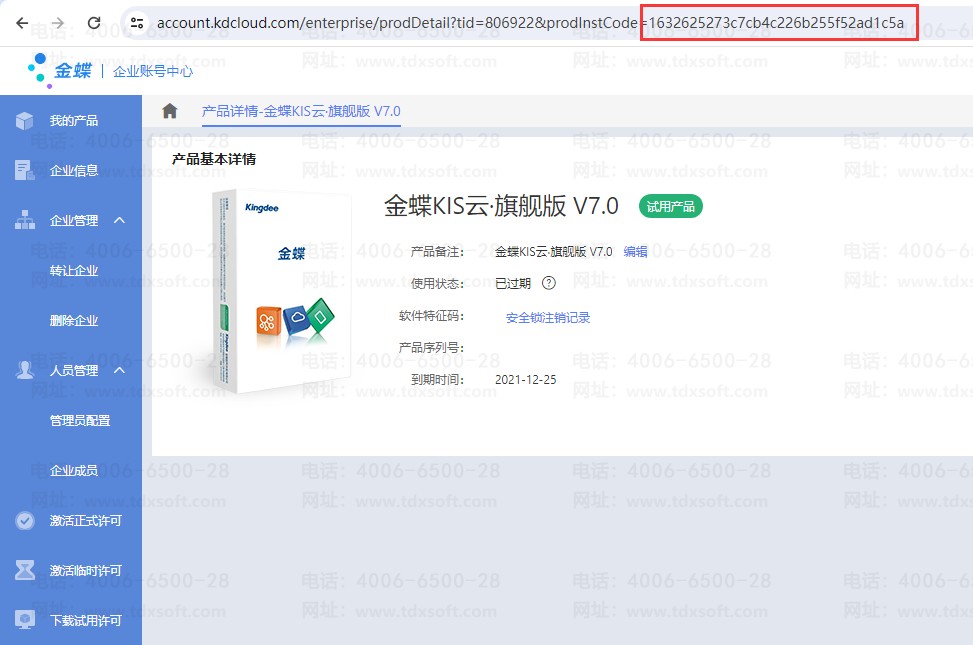Open 下载试用许可 in sidebar
The image size is (973, 645).
pos(86,621)
